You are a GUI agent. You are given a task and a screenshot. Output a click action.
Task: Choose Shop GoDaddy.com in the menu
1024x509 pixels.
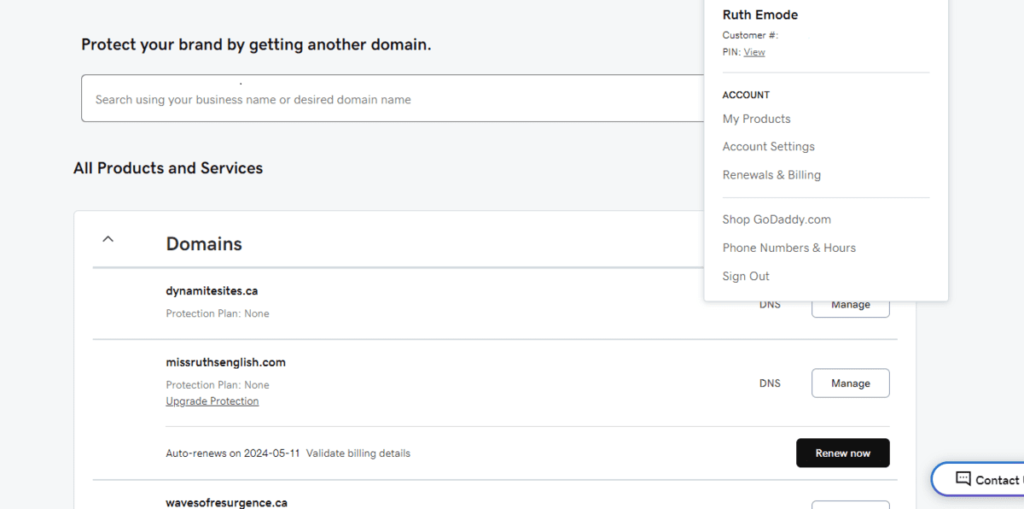pyautogui.click(x=776, y=220)
